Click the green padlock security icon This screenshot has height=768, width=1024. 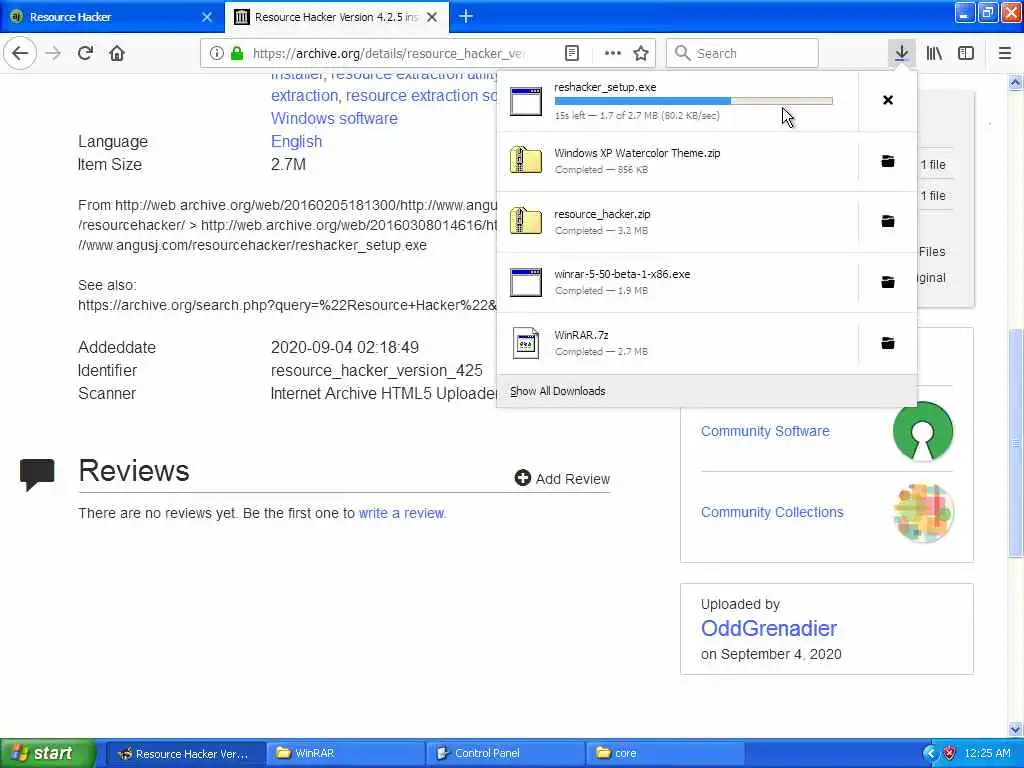[236, 54]
